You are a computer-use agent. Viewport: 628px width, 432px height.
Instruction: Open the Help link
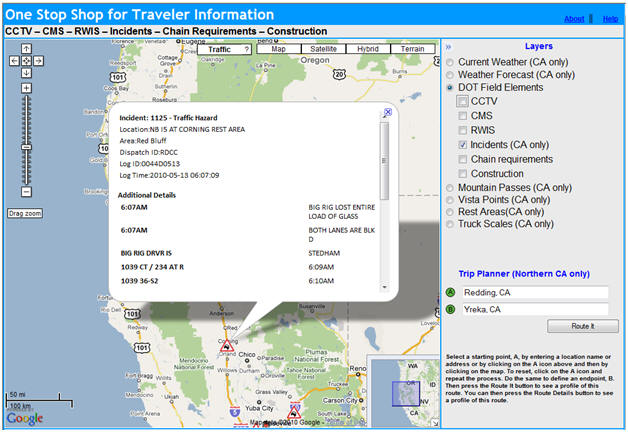click(x=610, y=19)
